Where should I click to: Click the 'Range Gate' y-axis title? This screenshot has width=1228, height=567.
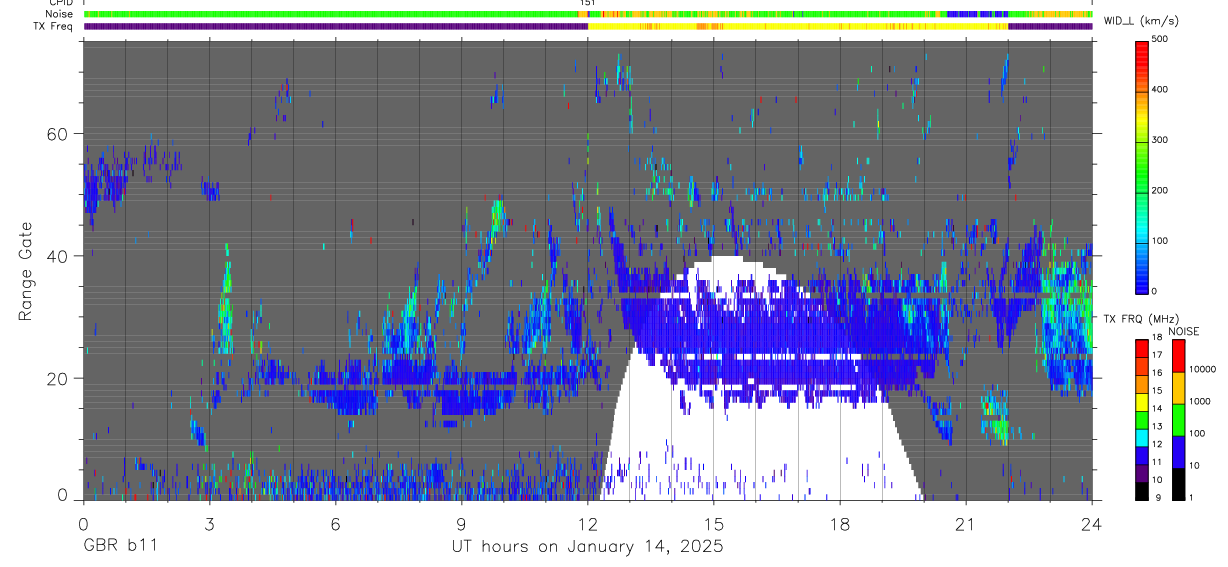[x=25, y=270]
